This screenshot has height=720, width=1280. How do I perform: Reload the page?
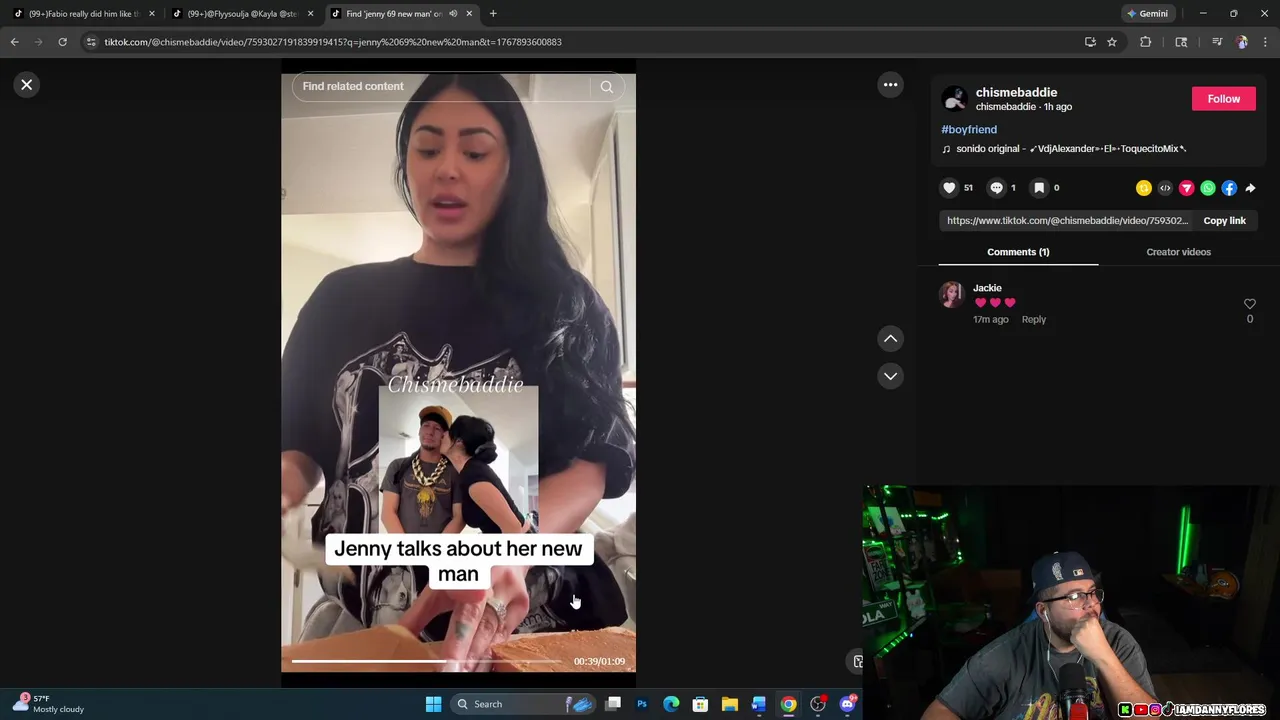[x=62, y=42]
